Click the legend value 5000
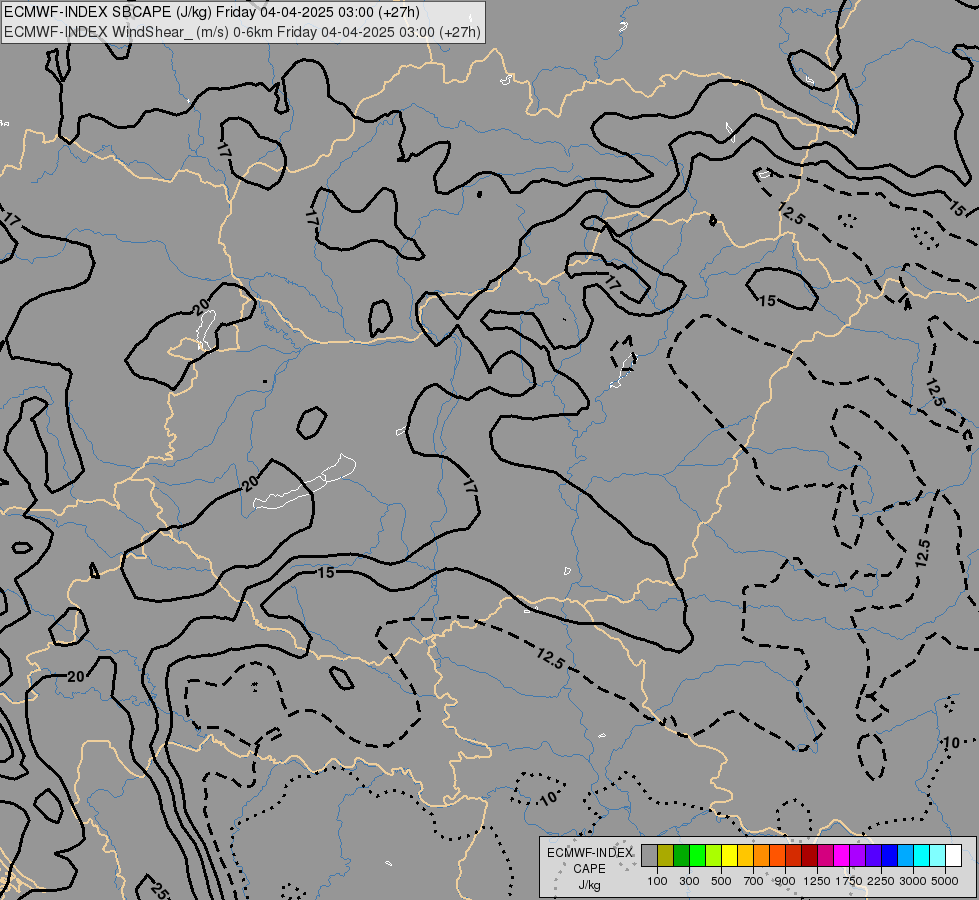The height and width of the screenshot is (900, 979). click(x=945, y=881)
